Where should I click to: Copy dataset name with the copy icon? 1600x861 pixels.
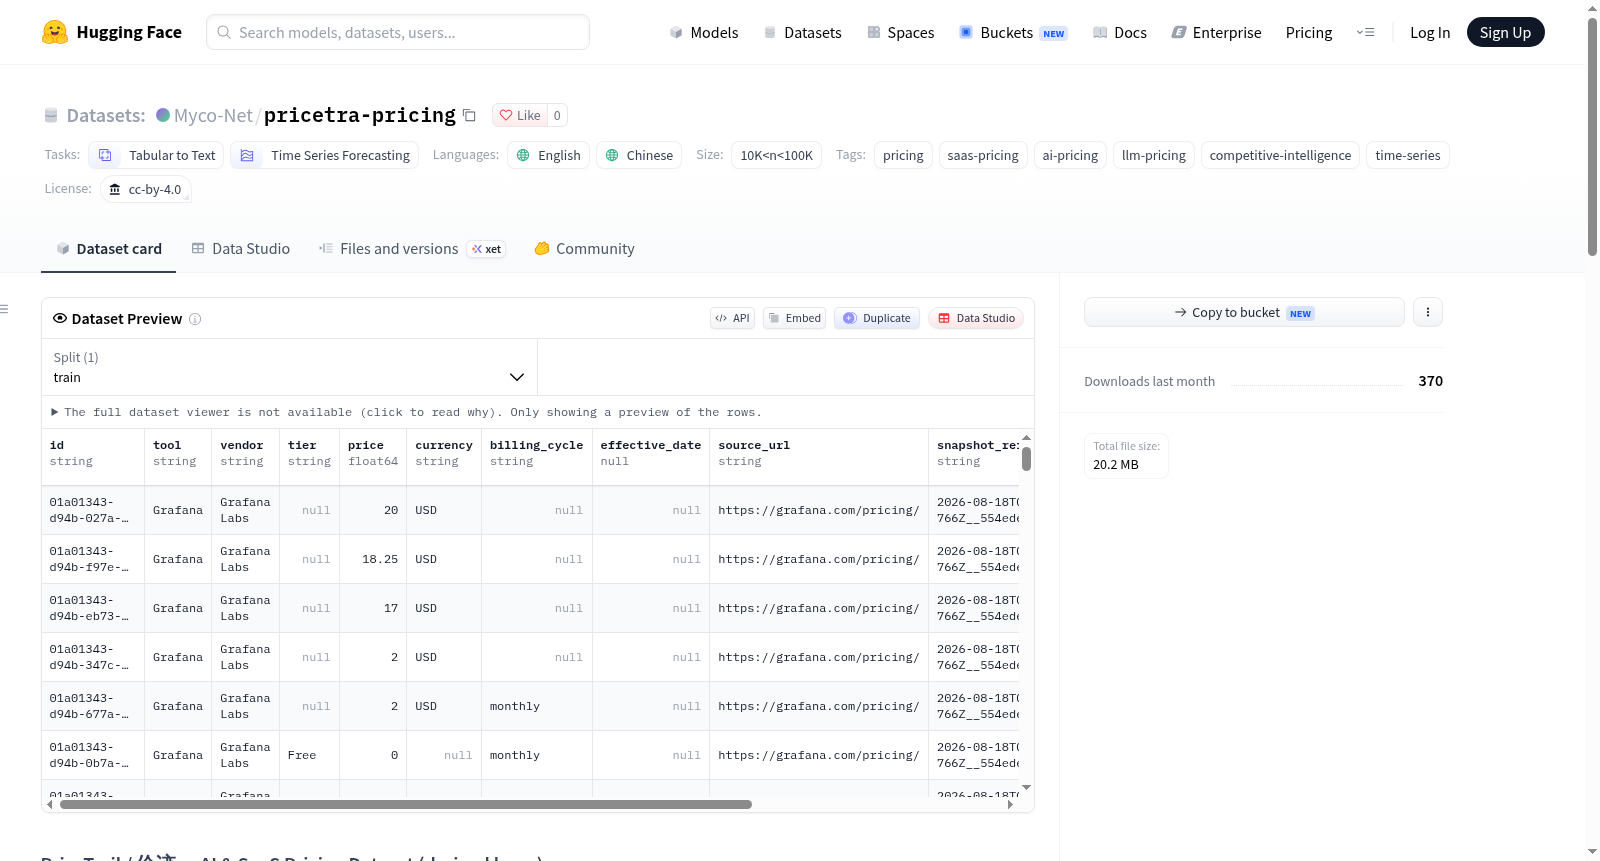[x=469, y=115]
